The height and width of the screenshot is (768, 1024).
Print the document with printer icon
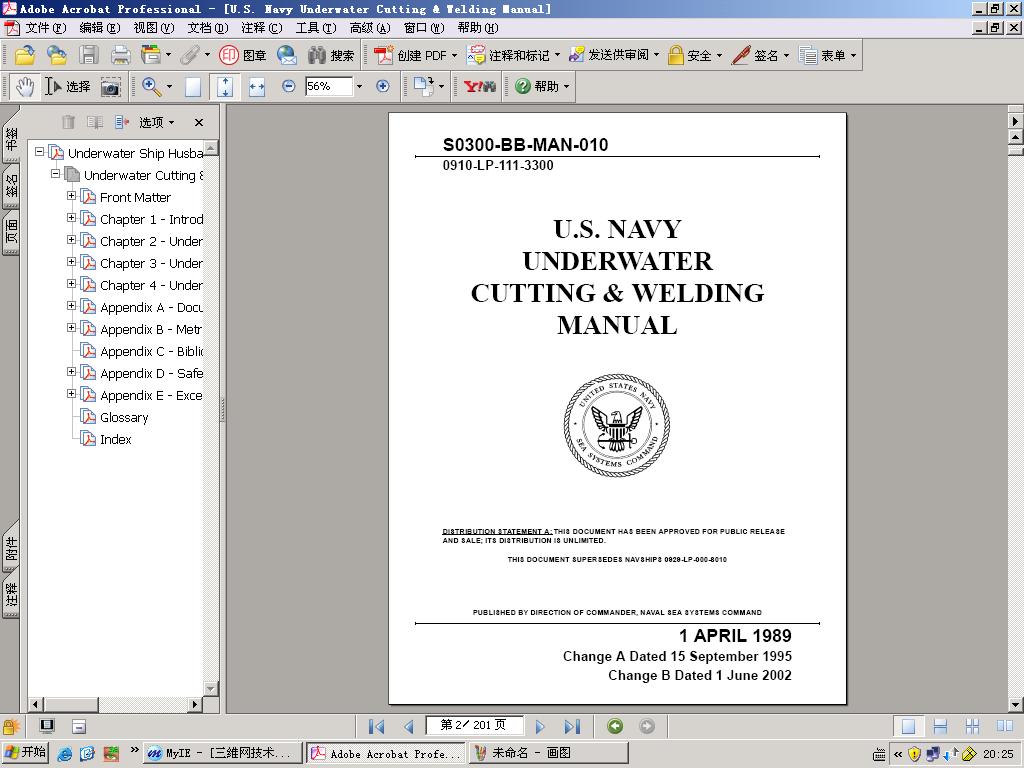click(x=120, y=56)
